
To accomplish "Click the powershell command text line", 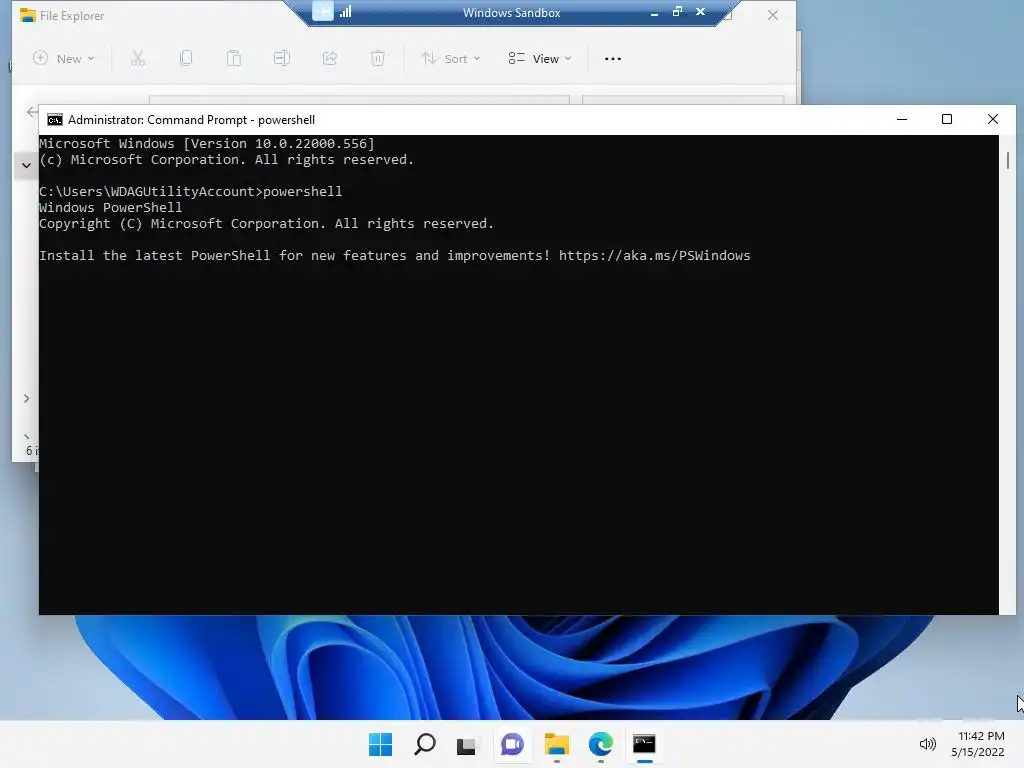I will tap(190, 191).
